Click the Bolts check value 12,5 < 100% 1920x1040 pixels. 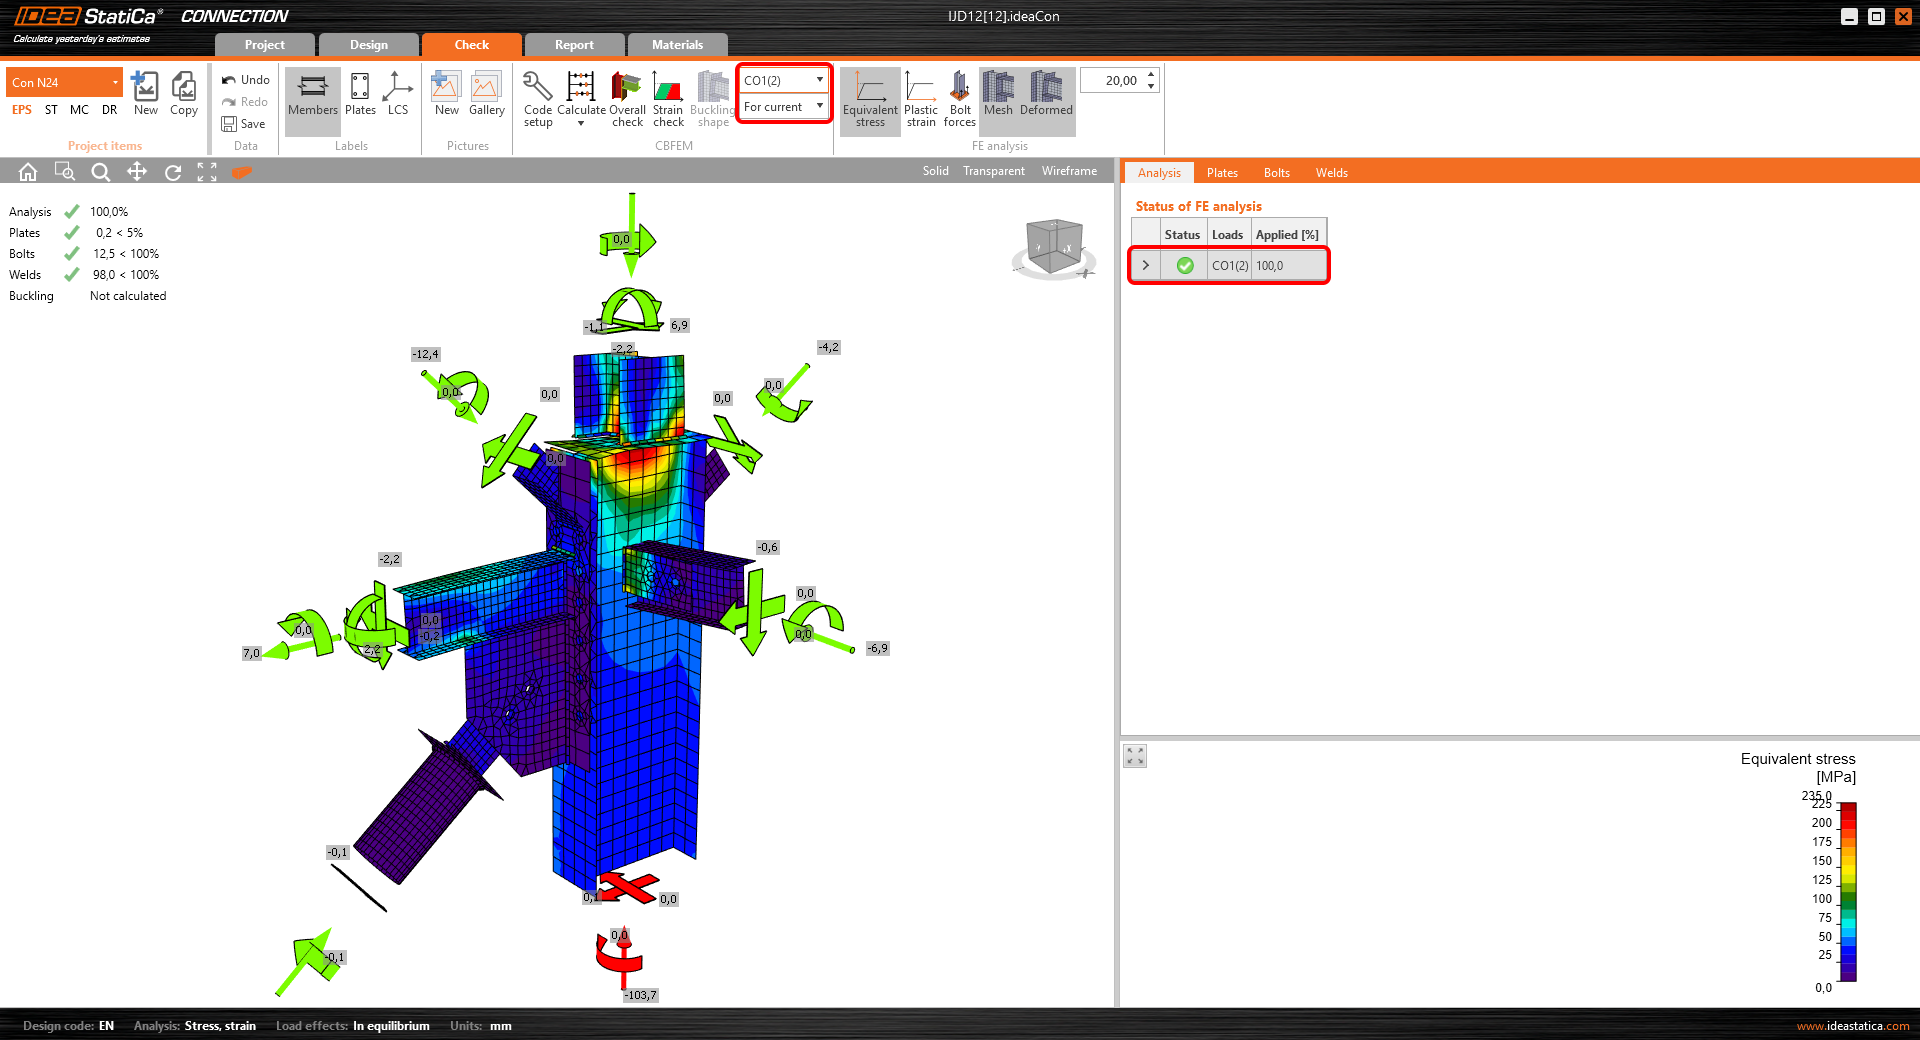[x=126, y=254]
